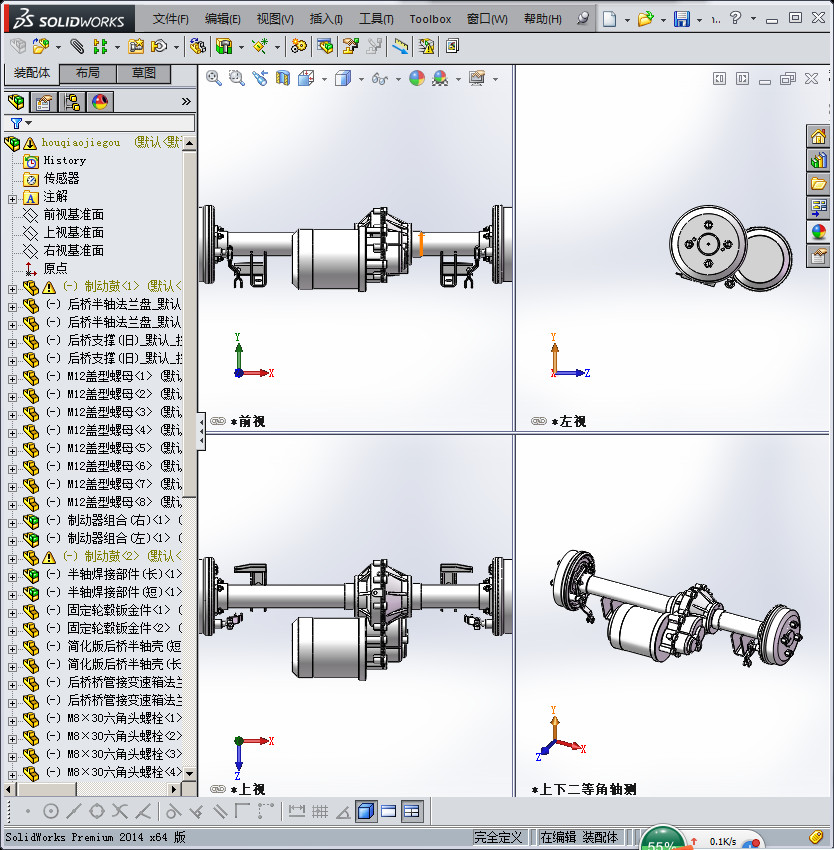Open the DisplayManager tab icon
Screen dimensions: 834x850
click(x=100, y=102)
